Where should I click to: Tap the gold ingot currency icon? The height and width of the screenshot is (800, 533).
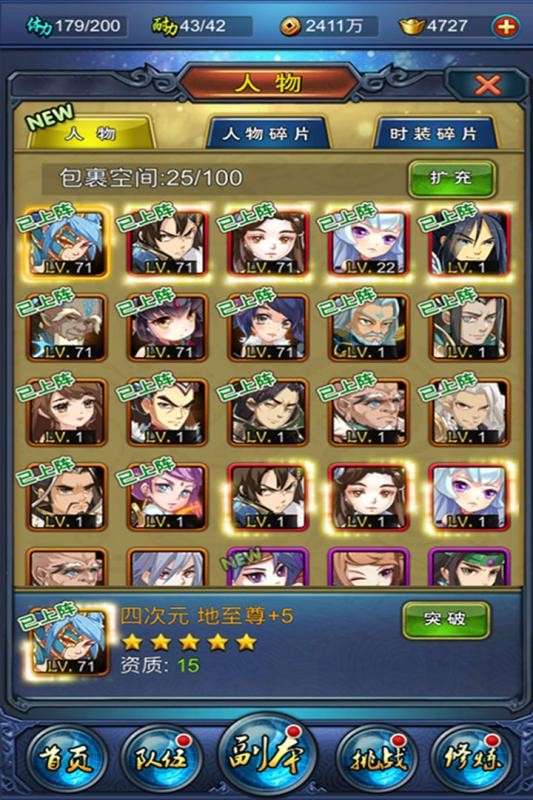411,26
